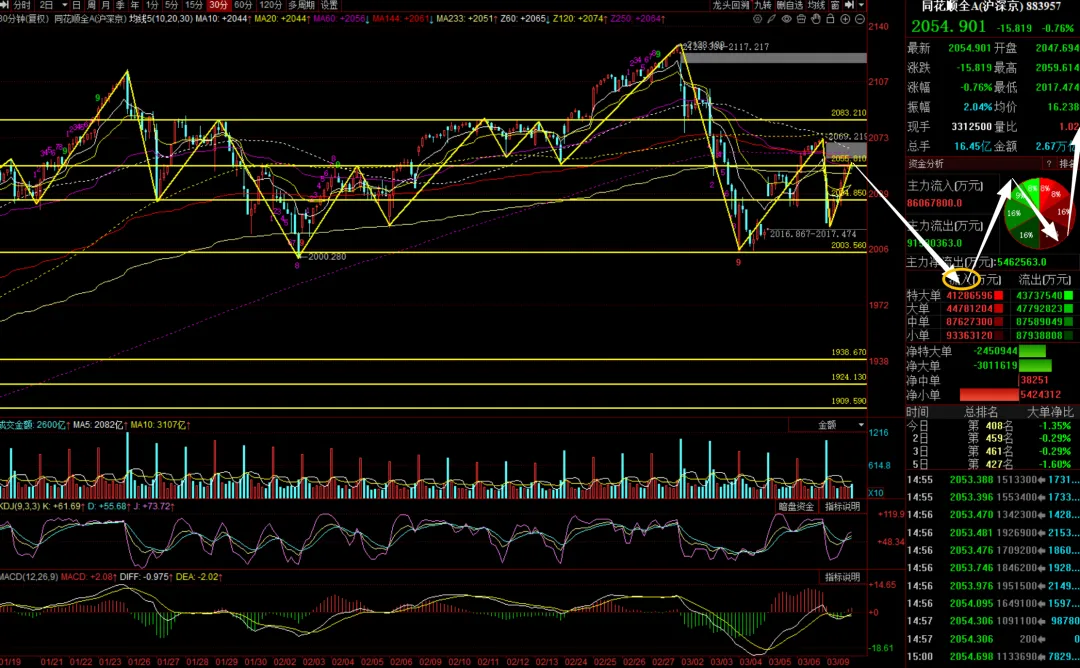Click MACD(12,26,9) indicator label
This screenshot has width=1080, height=668.
pyautogui.click(x=28, y=576)
